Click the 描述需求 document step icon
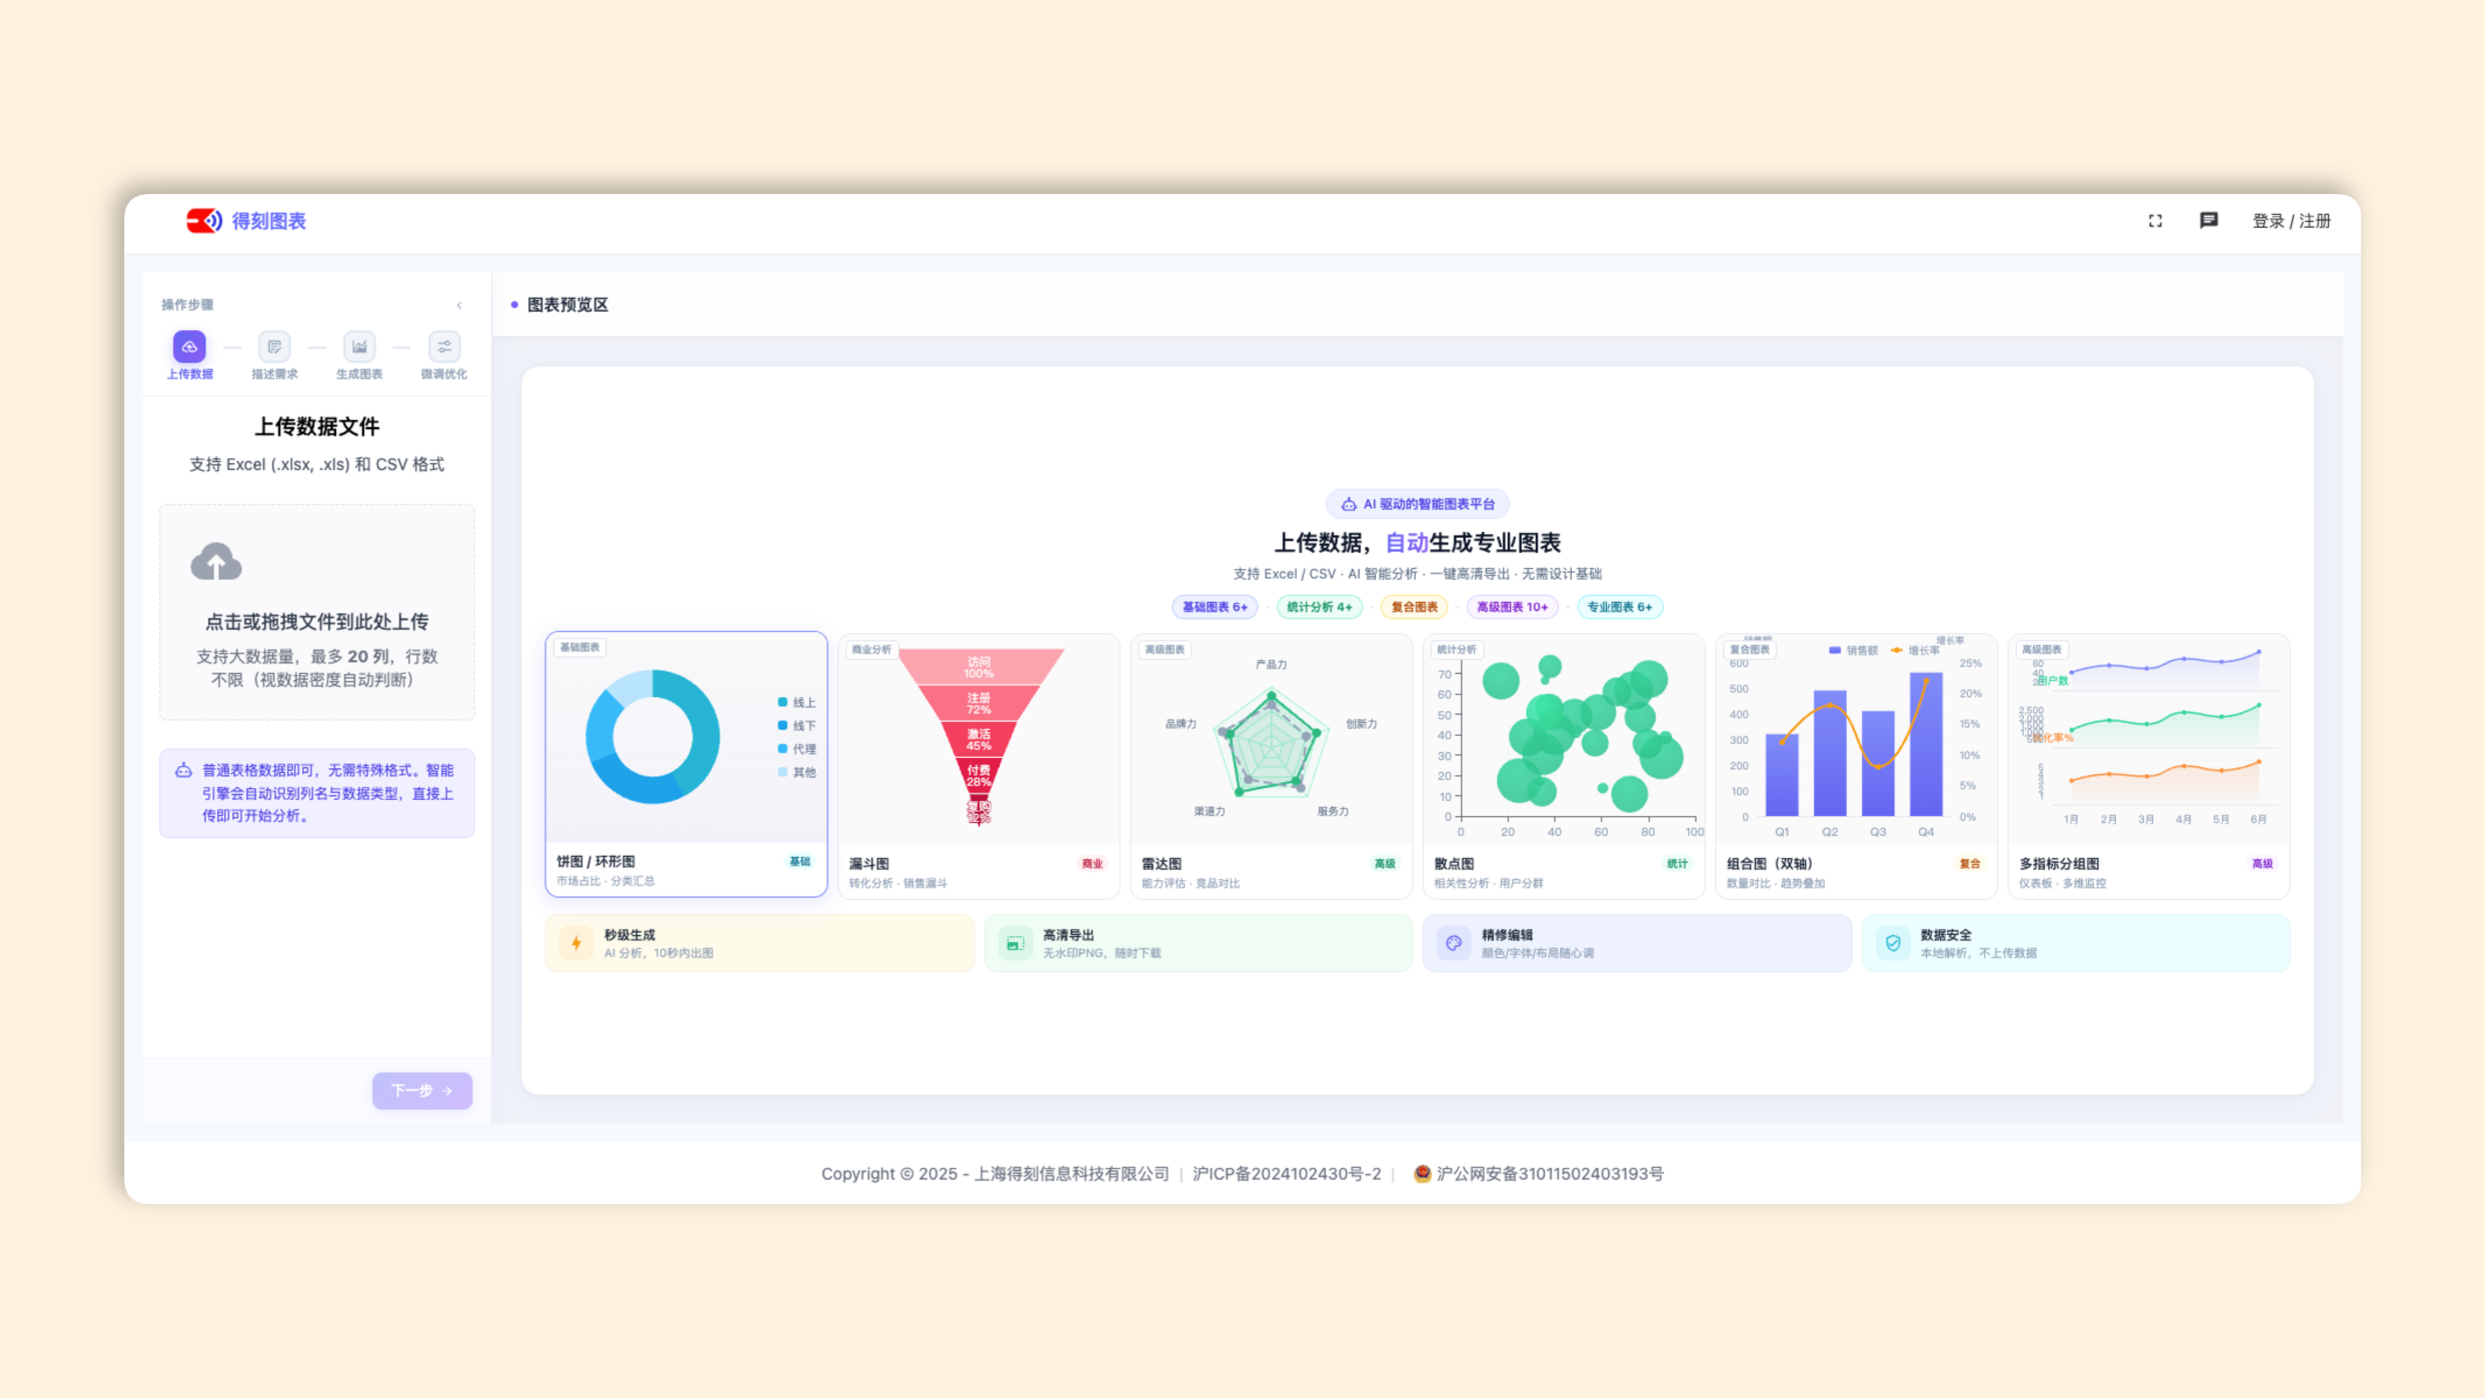 [274, 347]
